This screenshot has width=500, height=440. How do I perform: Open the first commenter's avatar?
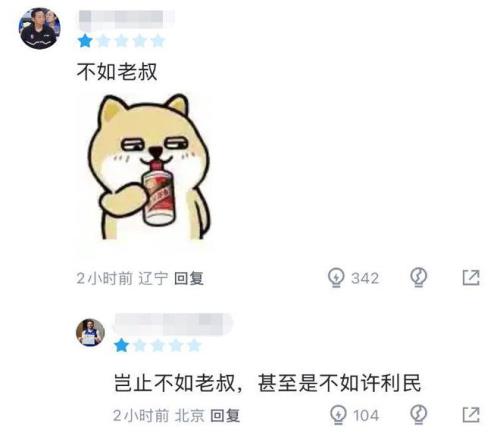(x=39, y=29)
